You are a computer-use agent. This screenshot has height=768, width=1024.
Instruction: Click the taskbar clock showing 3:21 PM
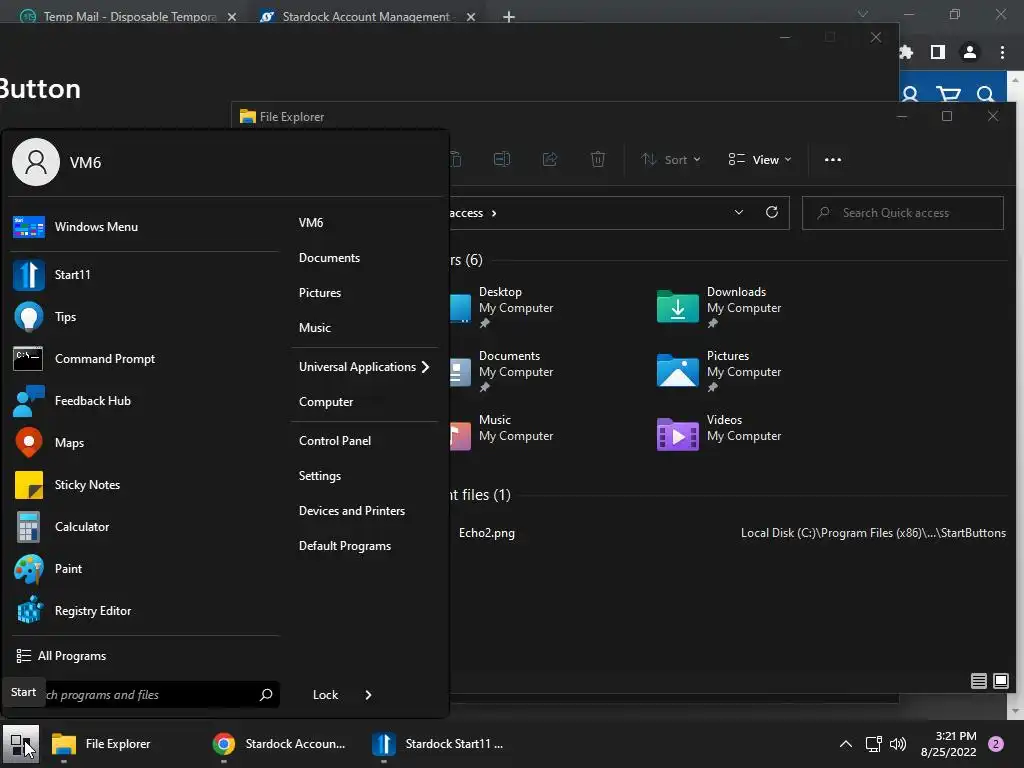pyautogui.click(x=948, y=744)
